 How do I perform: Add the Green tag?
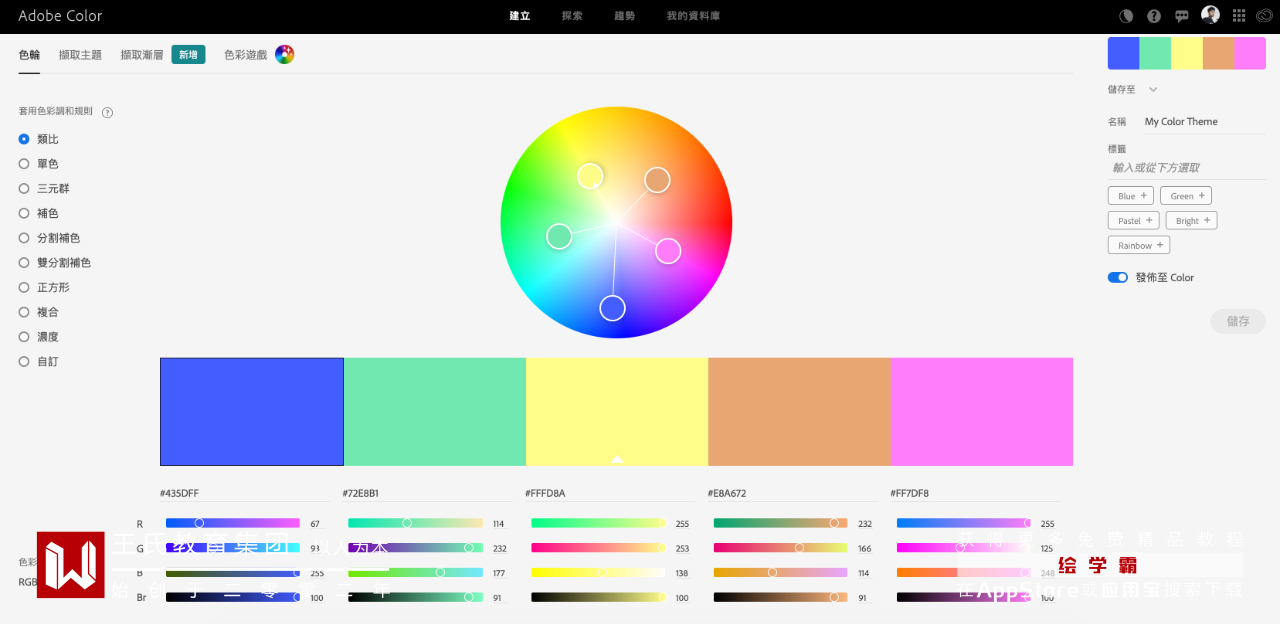tap(1186, 196)
